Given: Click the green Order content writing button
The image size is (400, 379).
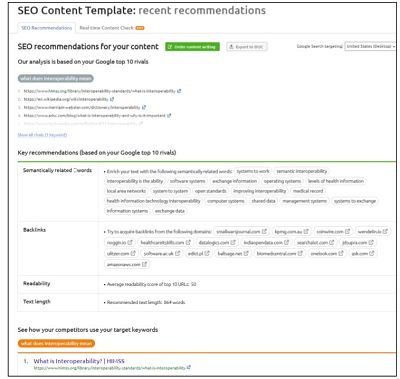Looking at the screenshot, I should coord(192,47).
